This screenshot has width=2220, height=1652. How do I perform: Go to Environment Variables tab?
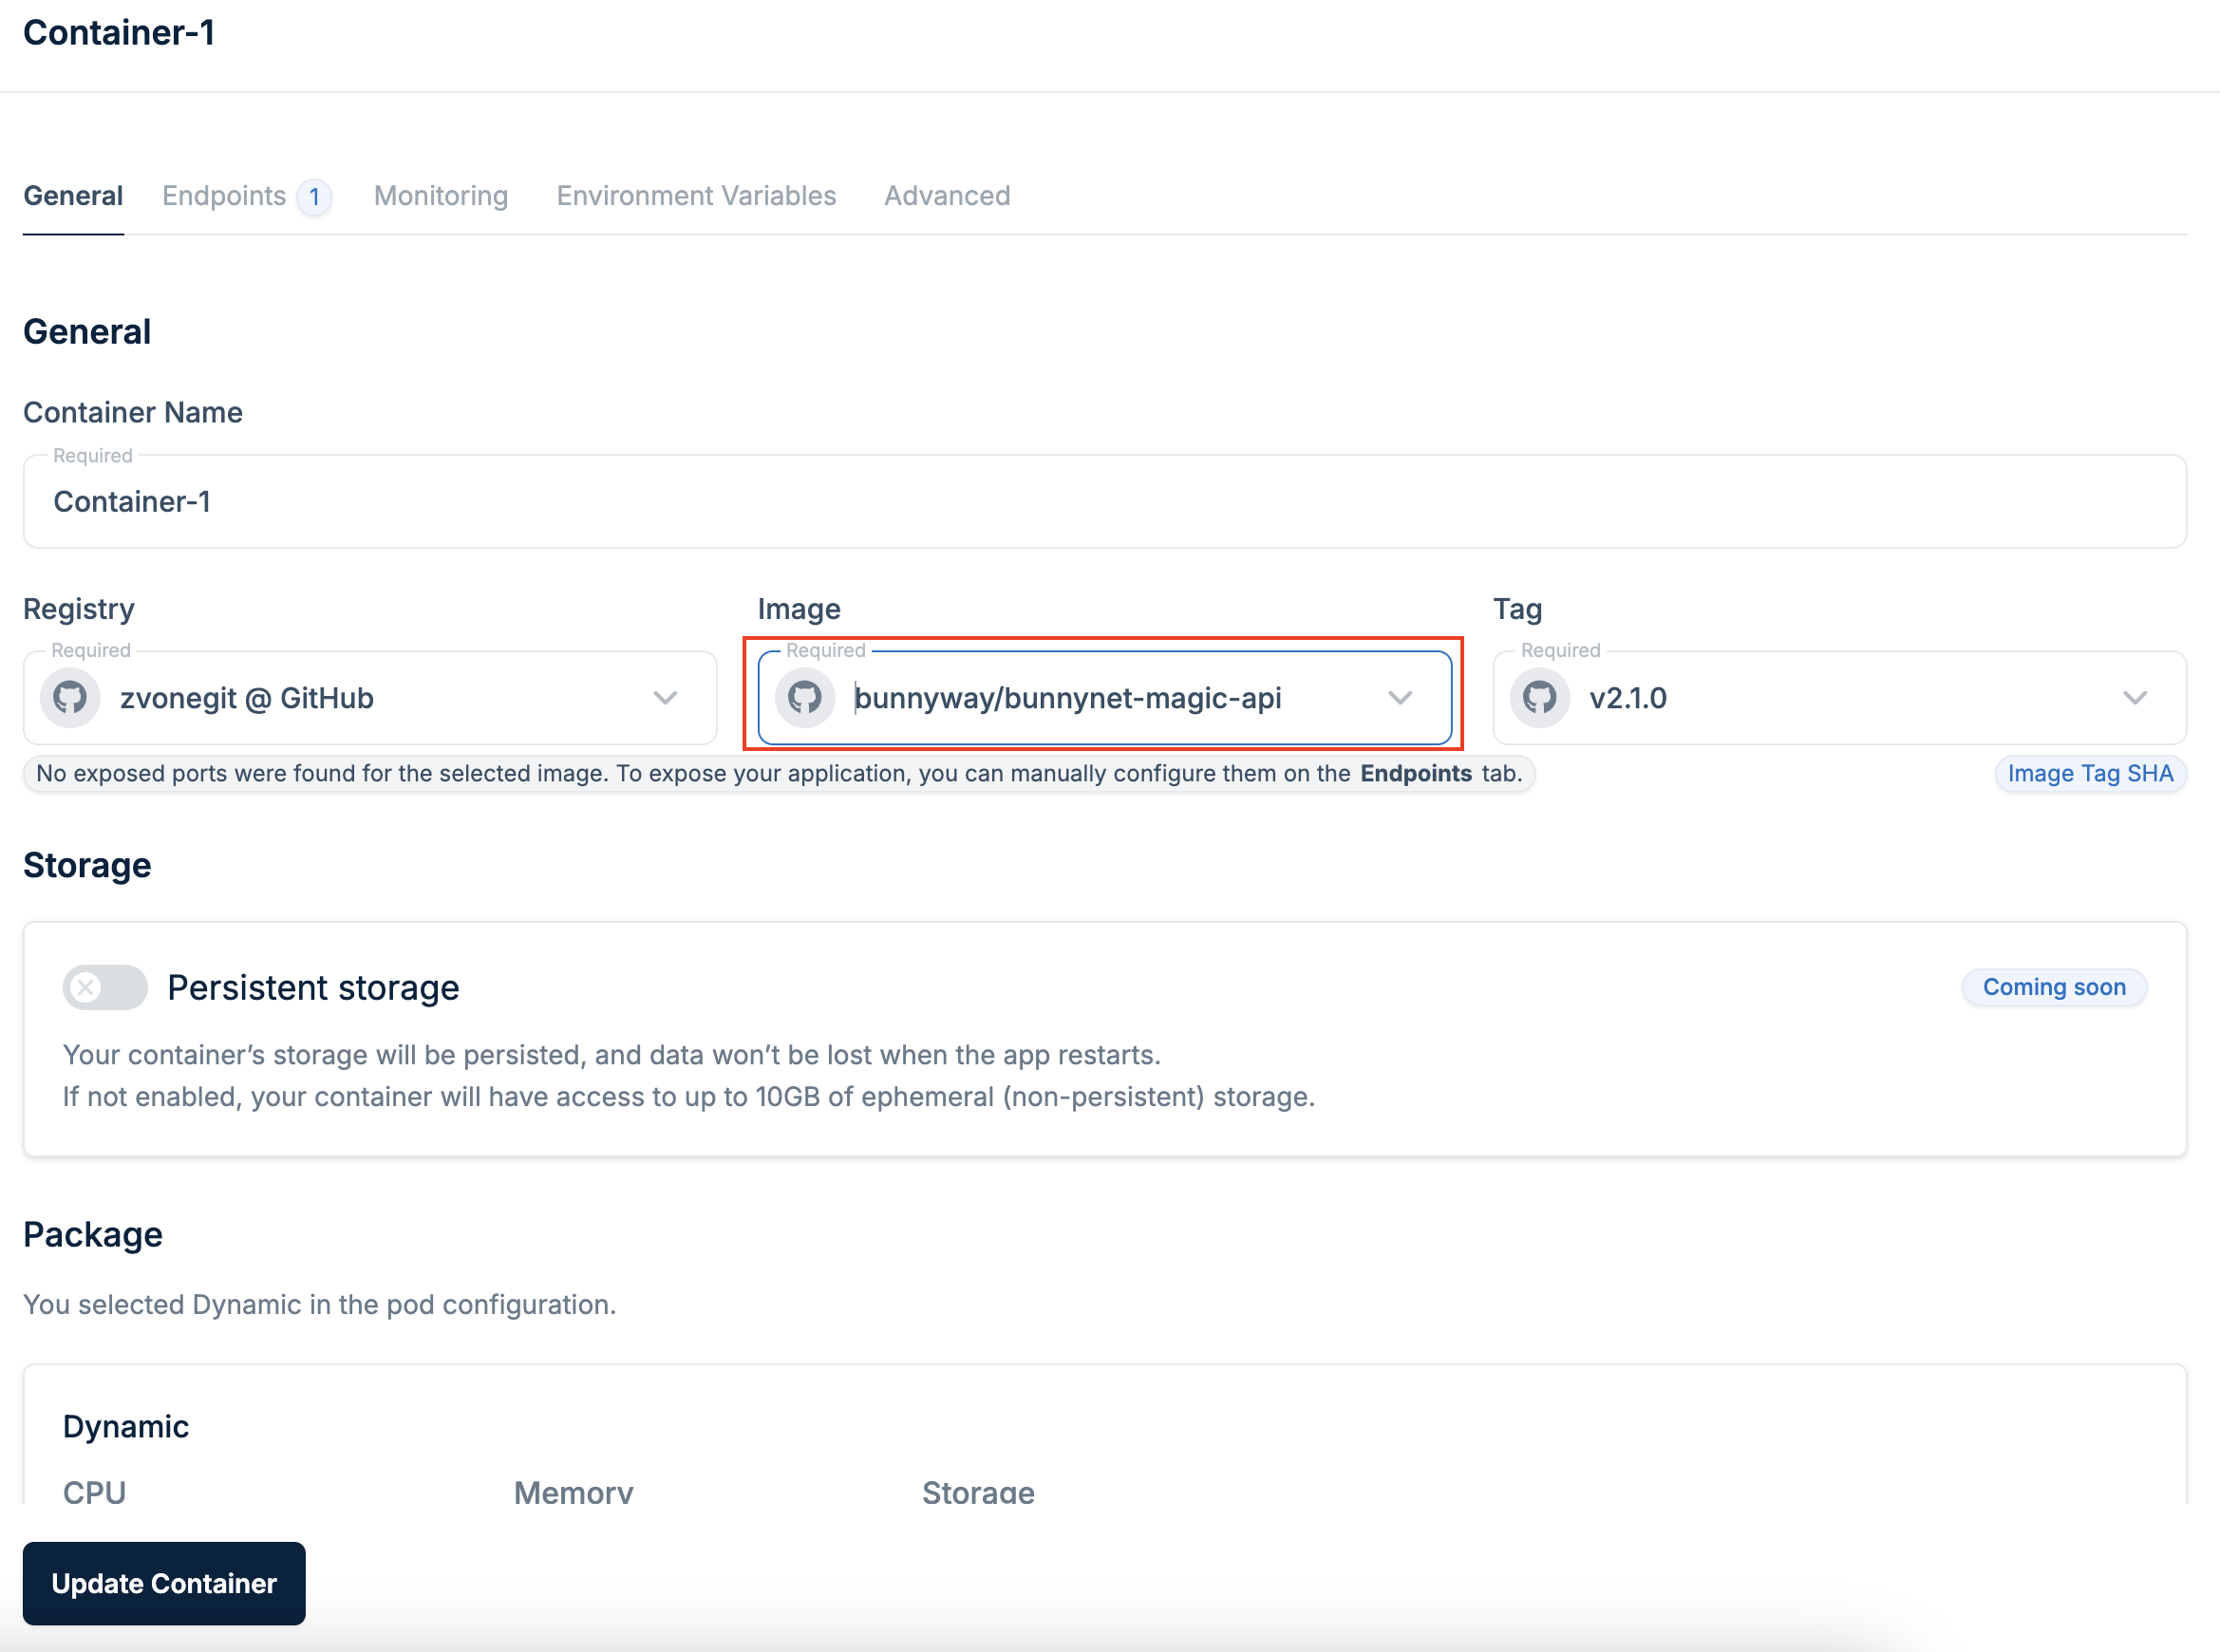(x=696, y=196)
